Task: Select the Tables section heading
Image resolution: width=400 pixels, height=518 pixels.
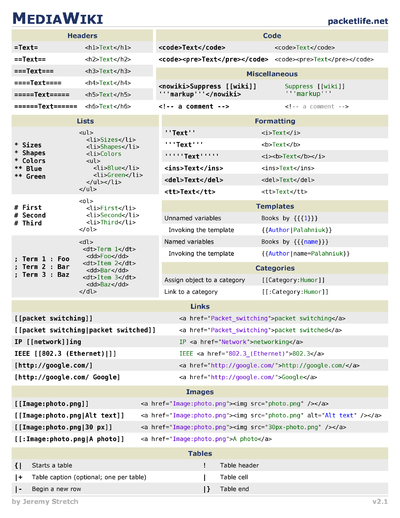Action: click(x=200, y=453)
